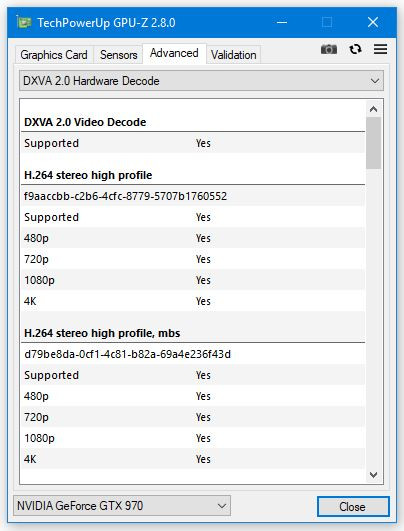Take a screenshot with the camera icon
This screenshot has width=404, height=531.
pyautogui.click(x=328, y=49)
